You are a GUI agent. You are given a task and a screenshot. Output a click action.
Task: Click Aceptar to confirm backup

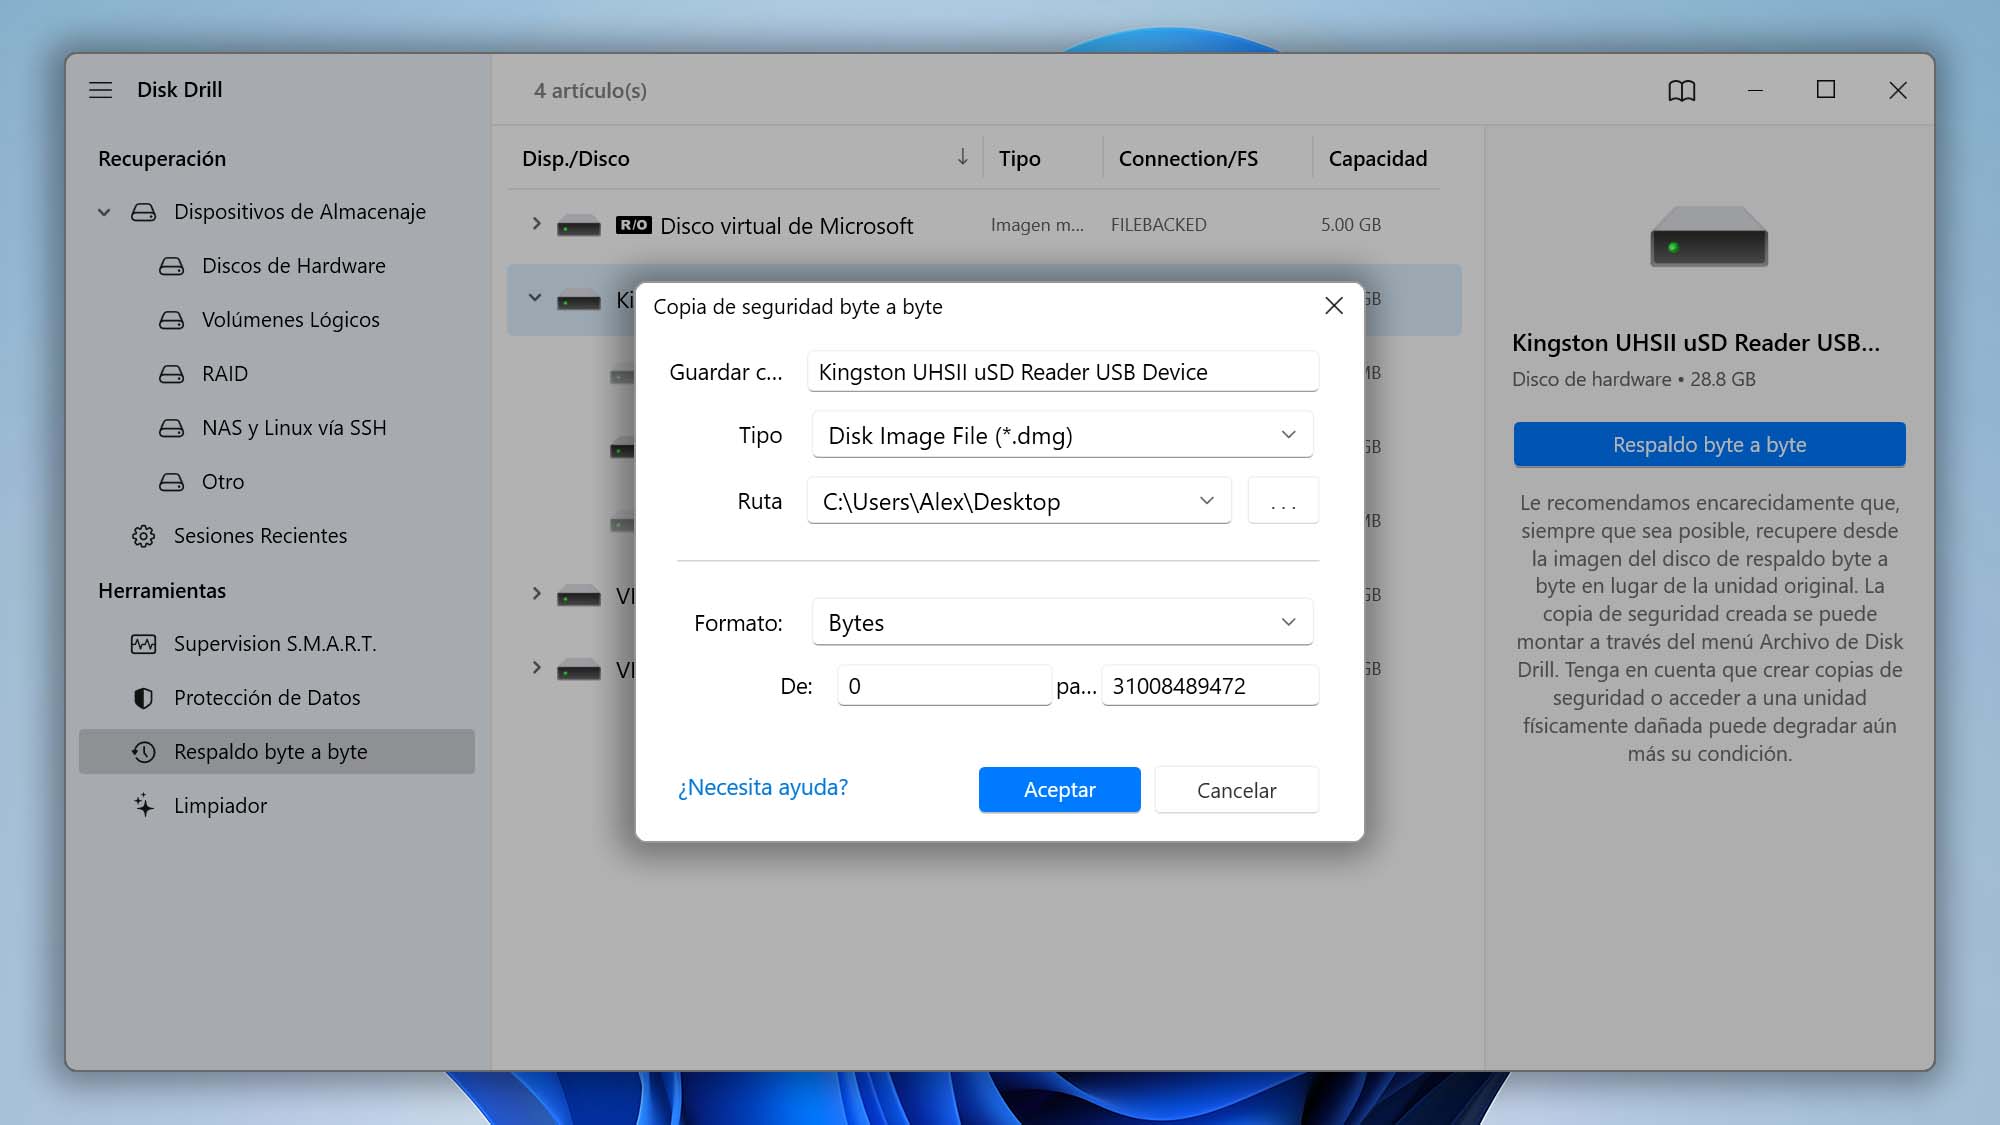point(1059,790)
